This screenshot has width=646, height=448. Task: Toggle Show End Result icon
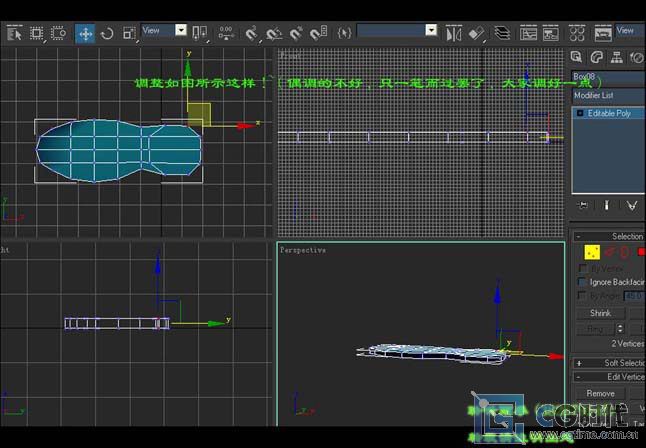pyautogui.click(x=606, y=205)
